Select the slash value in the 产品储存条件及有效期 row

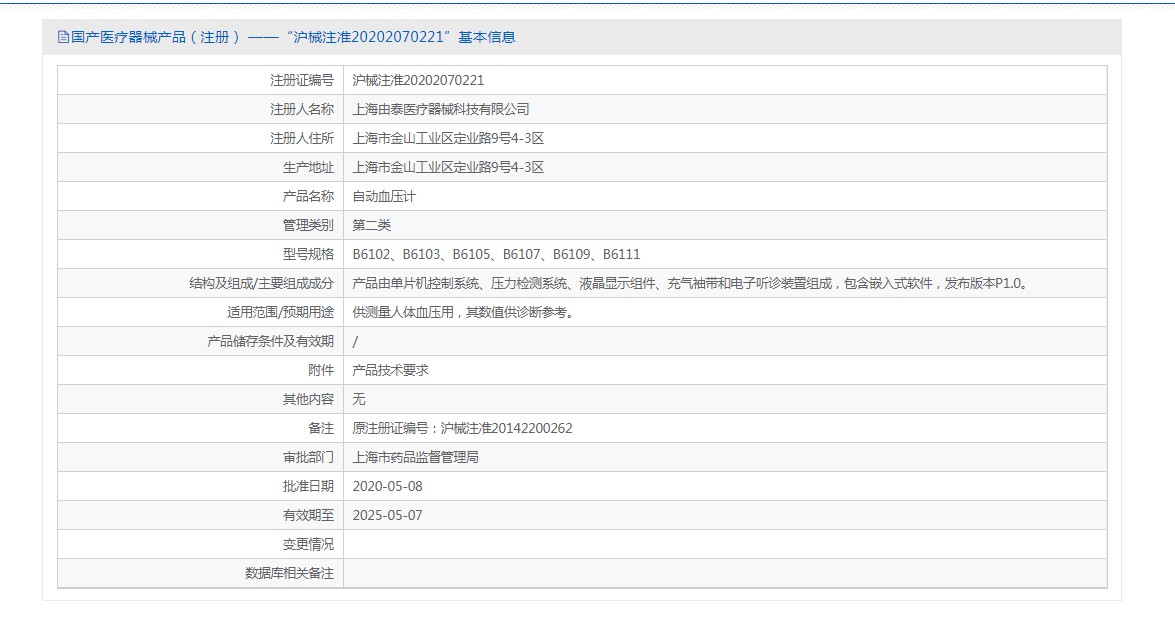(355, 341)
